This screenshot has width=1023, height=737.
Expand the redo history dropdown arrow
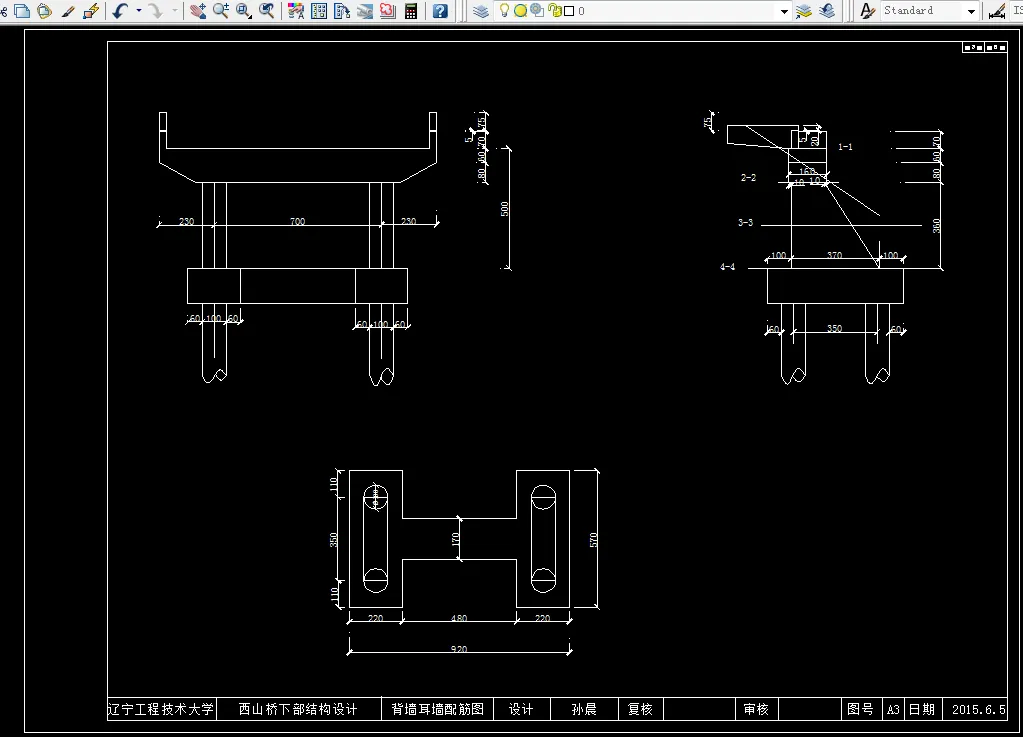click(174, 10)
